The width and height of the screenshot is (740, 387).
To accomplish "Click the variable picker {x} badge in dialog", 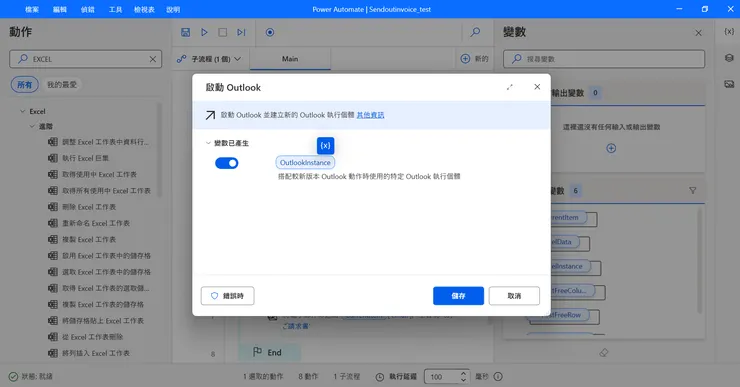I will 325,145.
